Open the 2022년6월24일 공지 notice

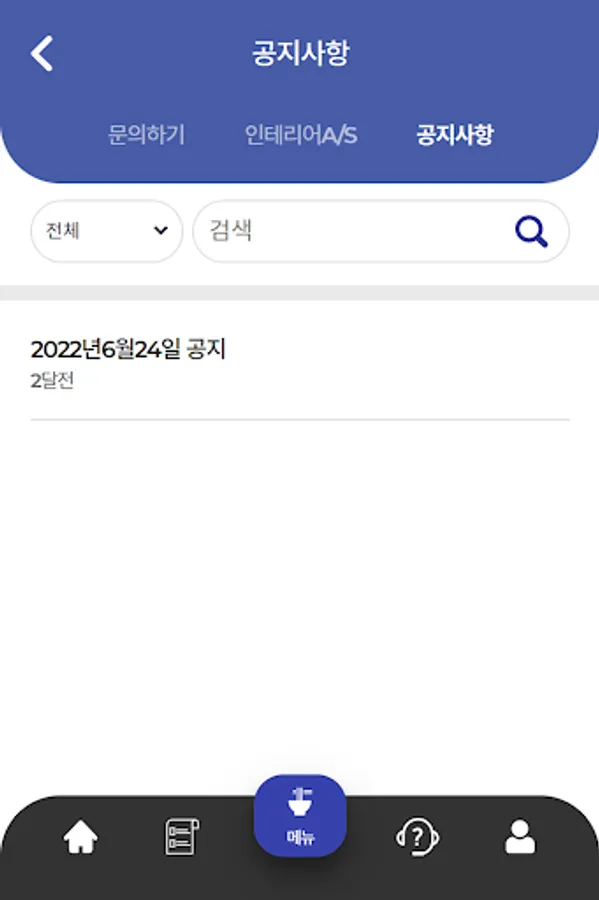pos(128,349)
